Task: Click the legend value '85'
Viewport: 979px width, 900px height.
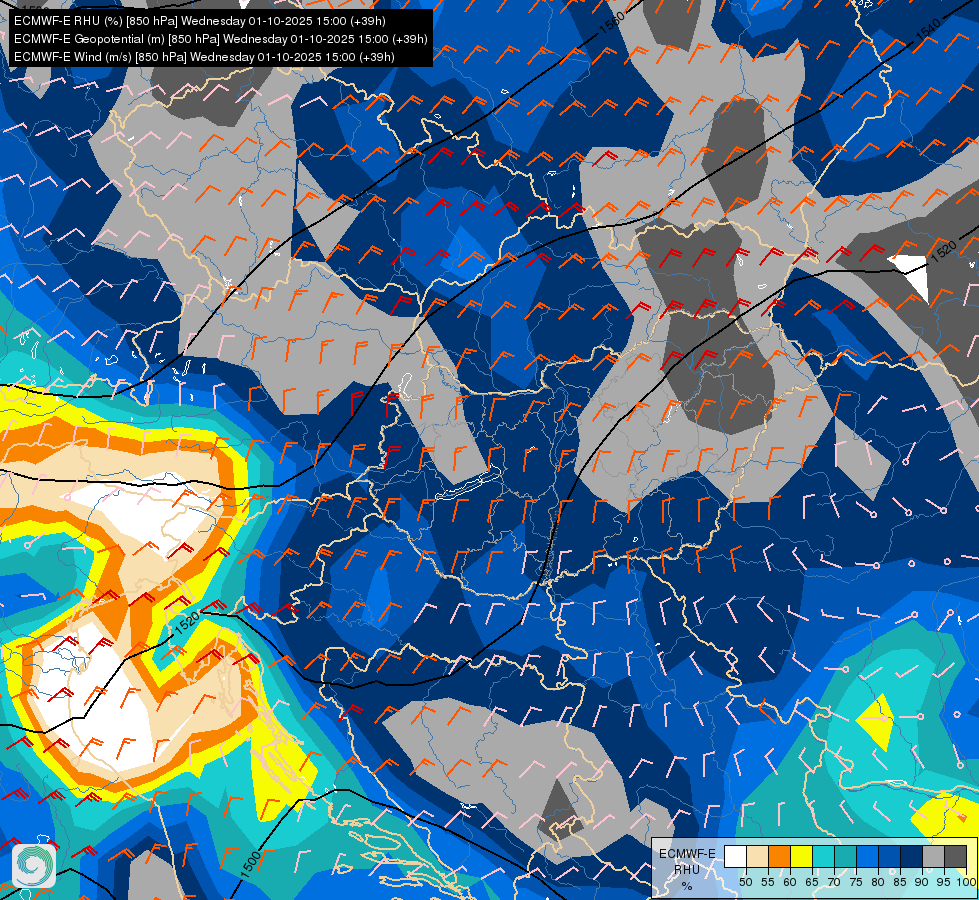Action: 900,882
